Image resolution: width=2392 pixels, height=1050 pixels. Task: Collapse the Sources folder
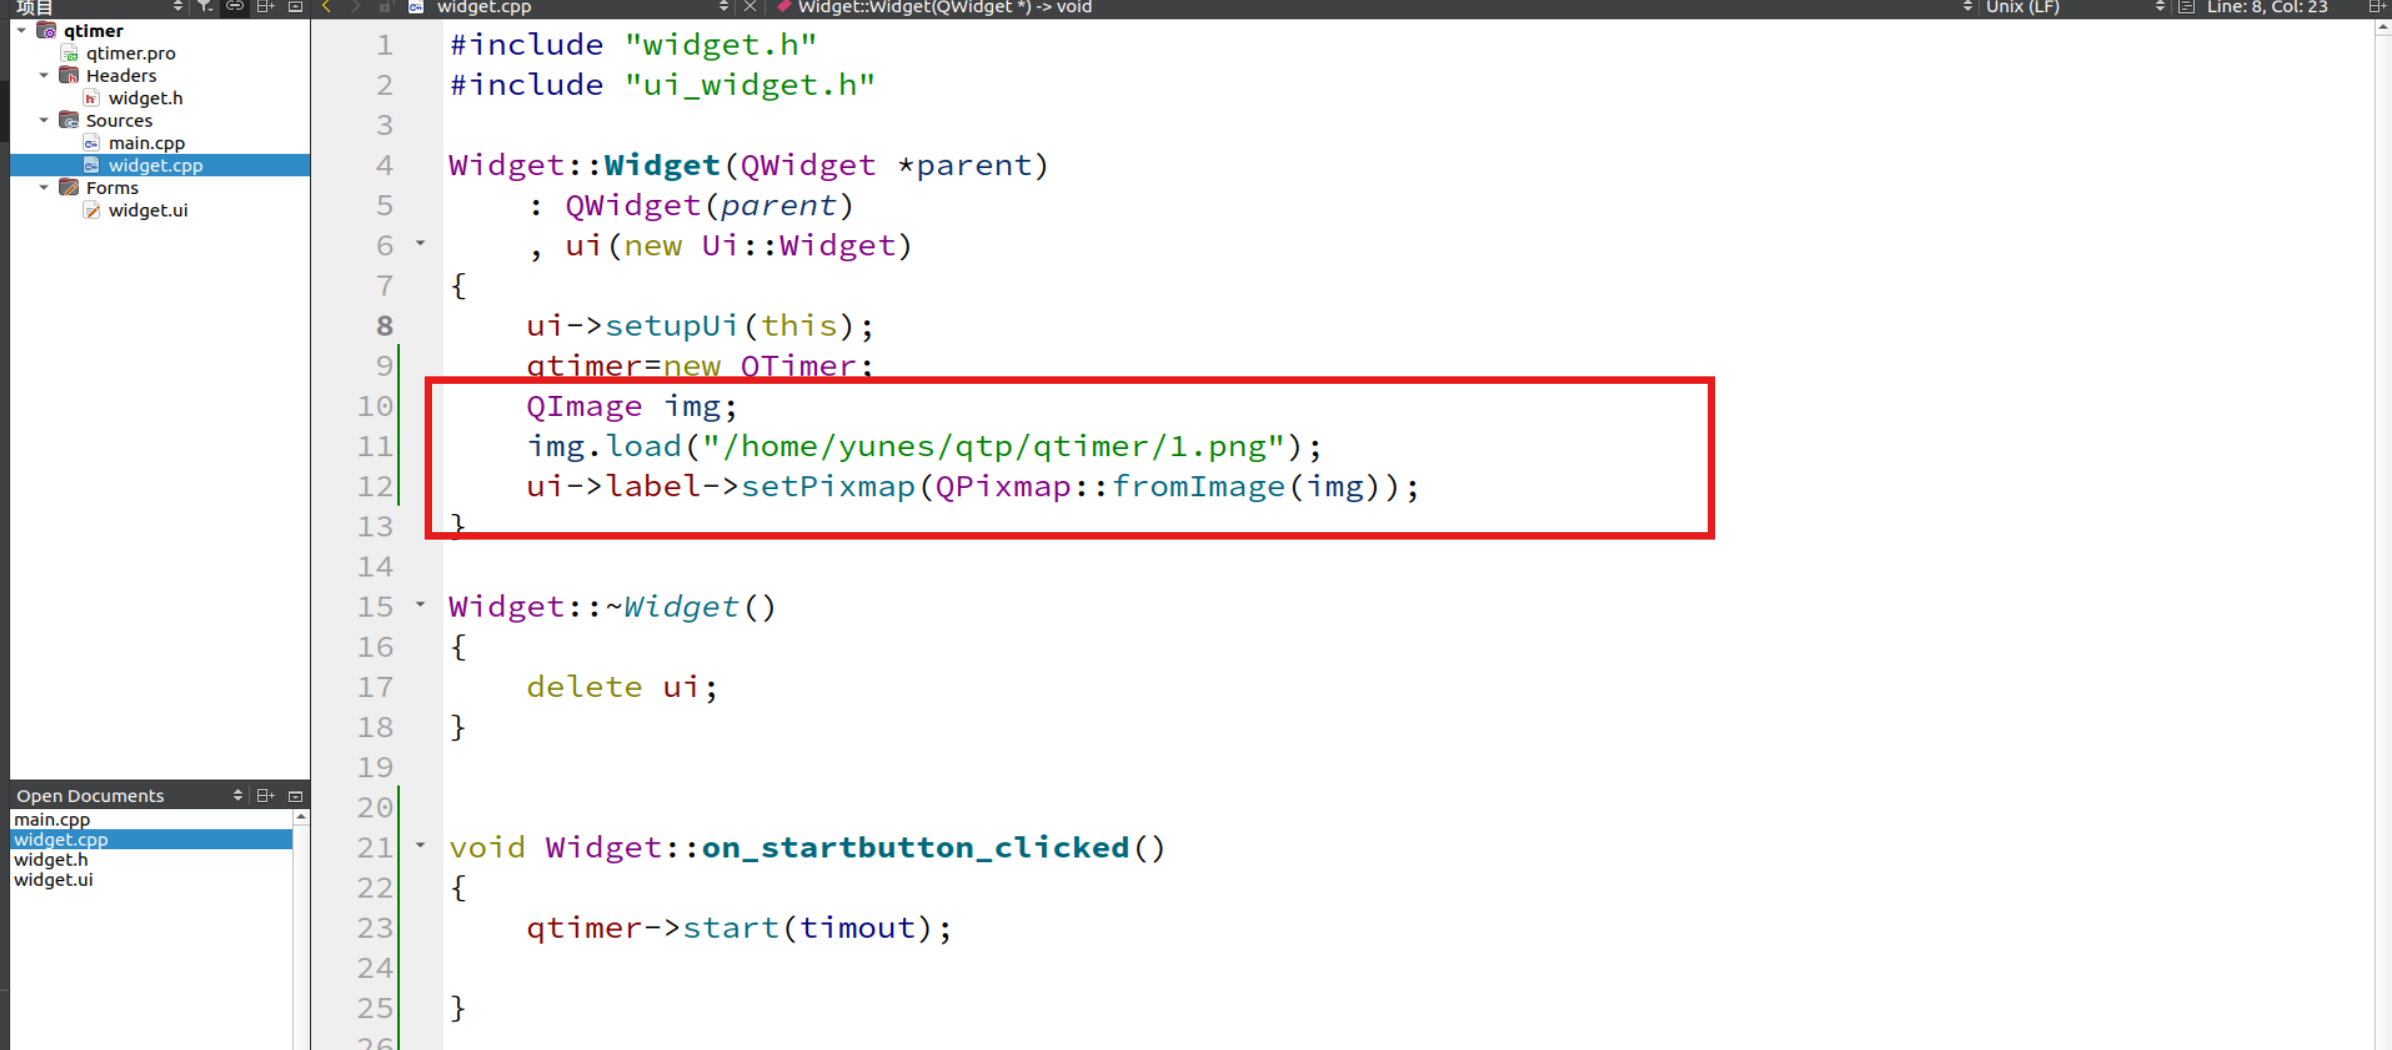tap(44, 120)
